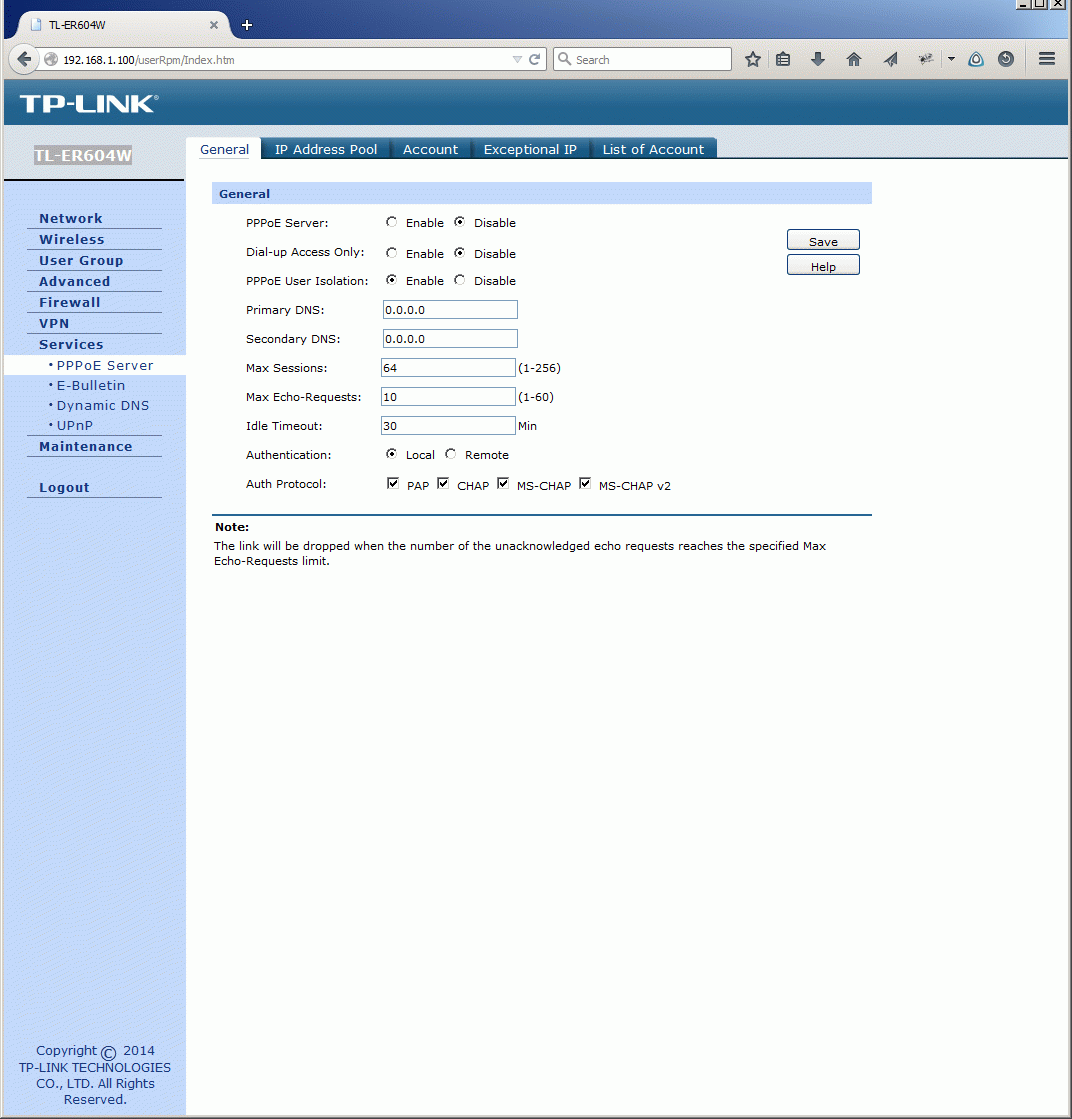This screenshot has height=1119, width=1072.
Task: Enable the PPPoE Server radio option
Action: [x=391, y=222]
